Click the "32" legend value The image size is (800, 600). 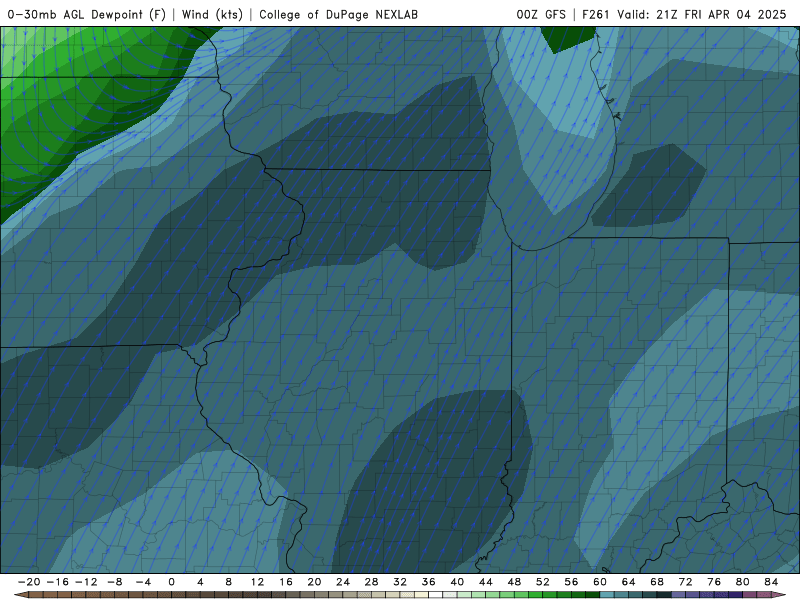400,582
